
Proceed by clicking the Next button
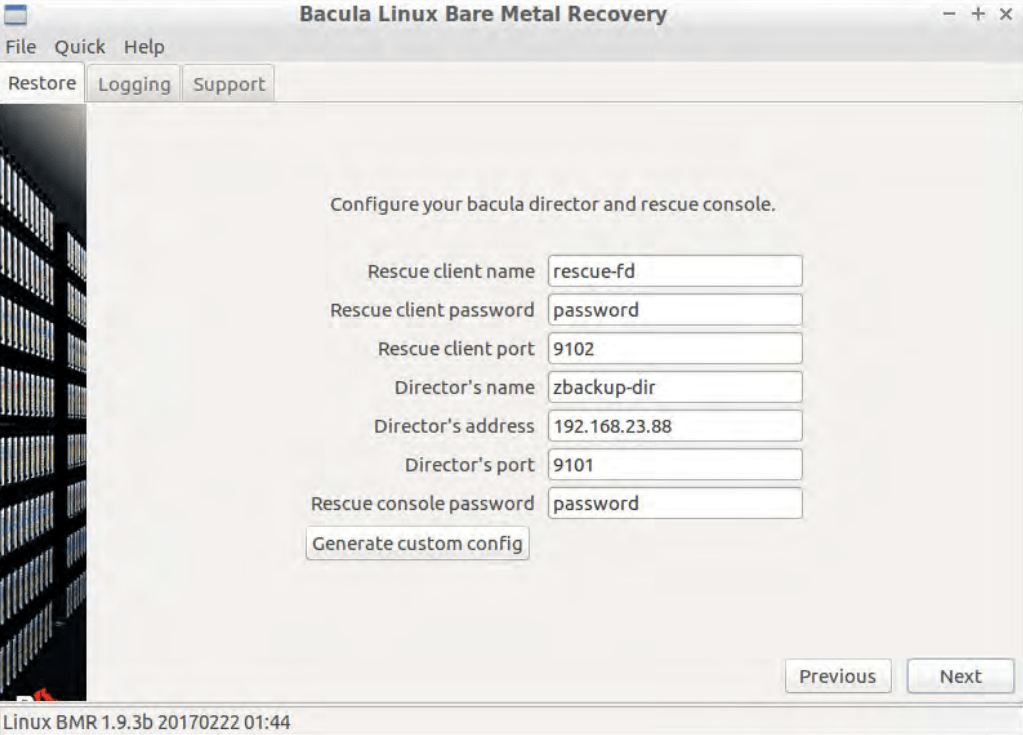point(960,676)
